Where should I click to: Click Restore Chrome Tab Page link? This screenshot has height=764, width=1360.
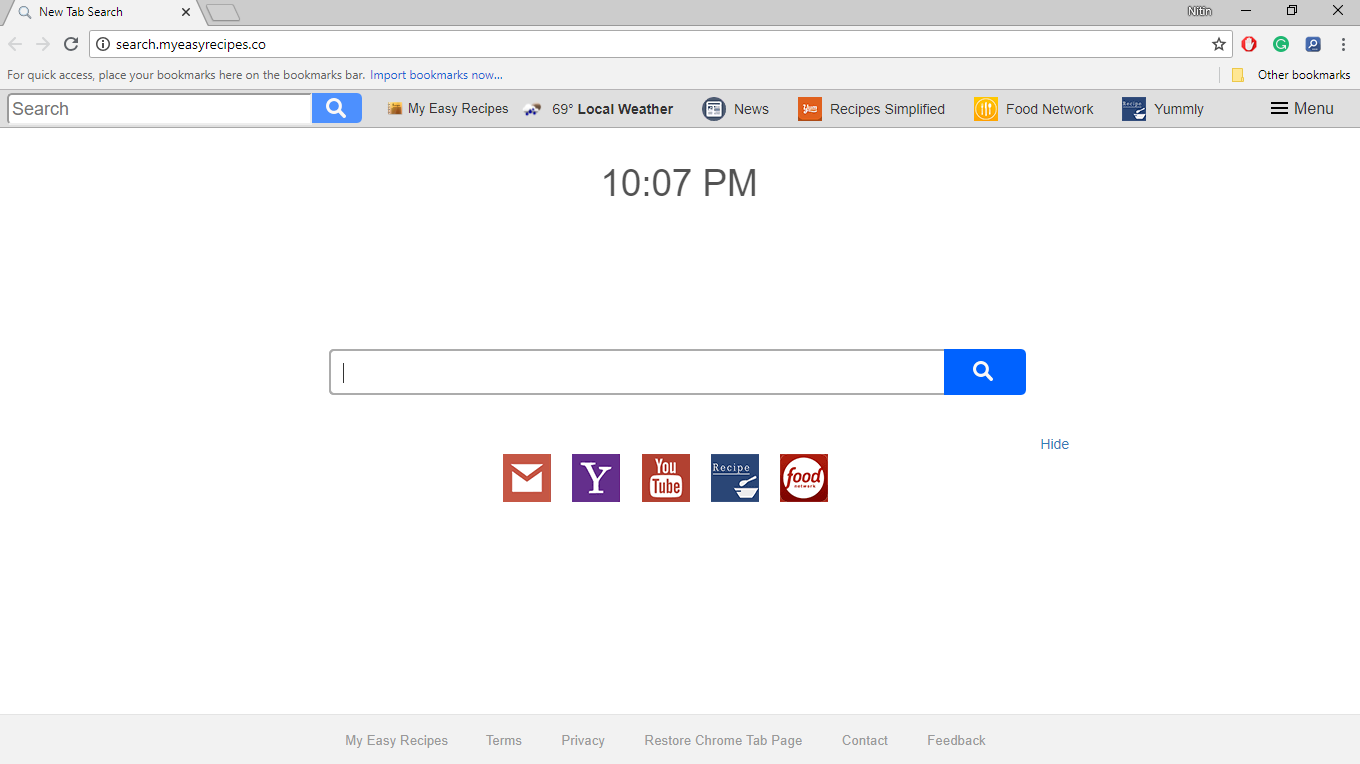[723, 740]
